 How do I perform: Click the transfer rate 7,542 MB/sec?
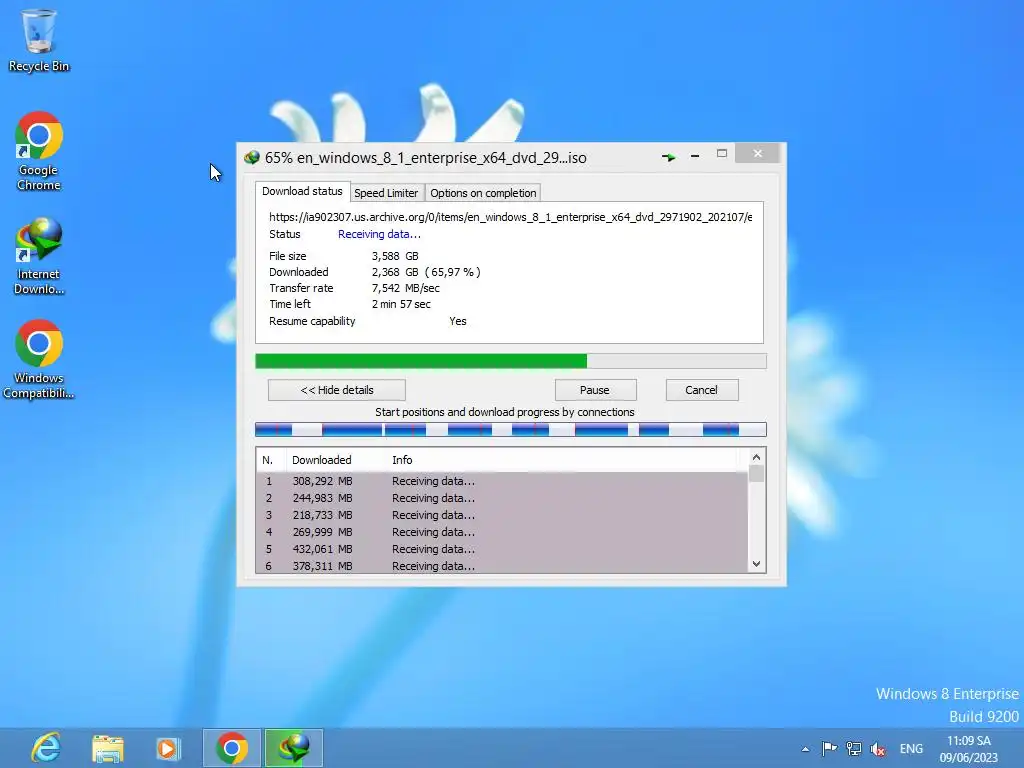click(406, 288)
